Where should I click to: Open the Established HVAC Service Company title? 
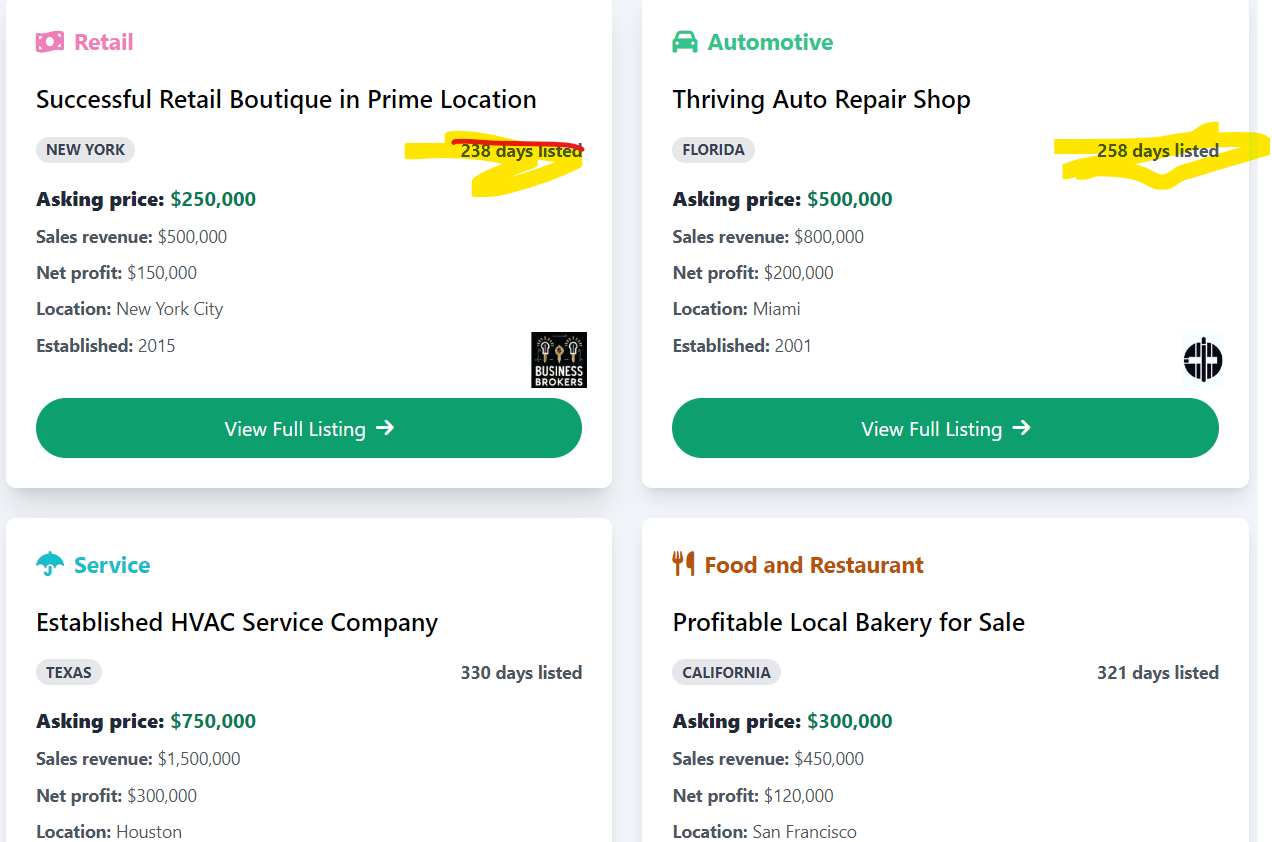(x=237, y=622)
